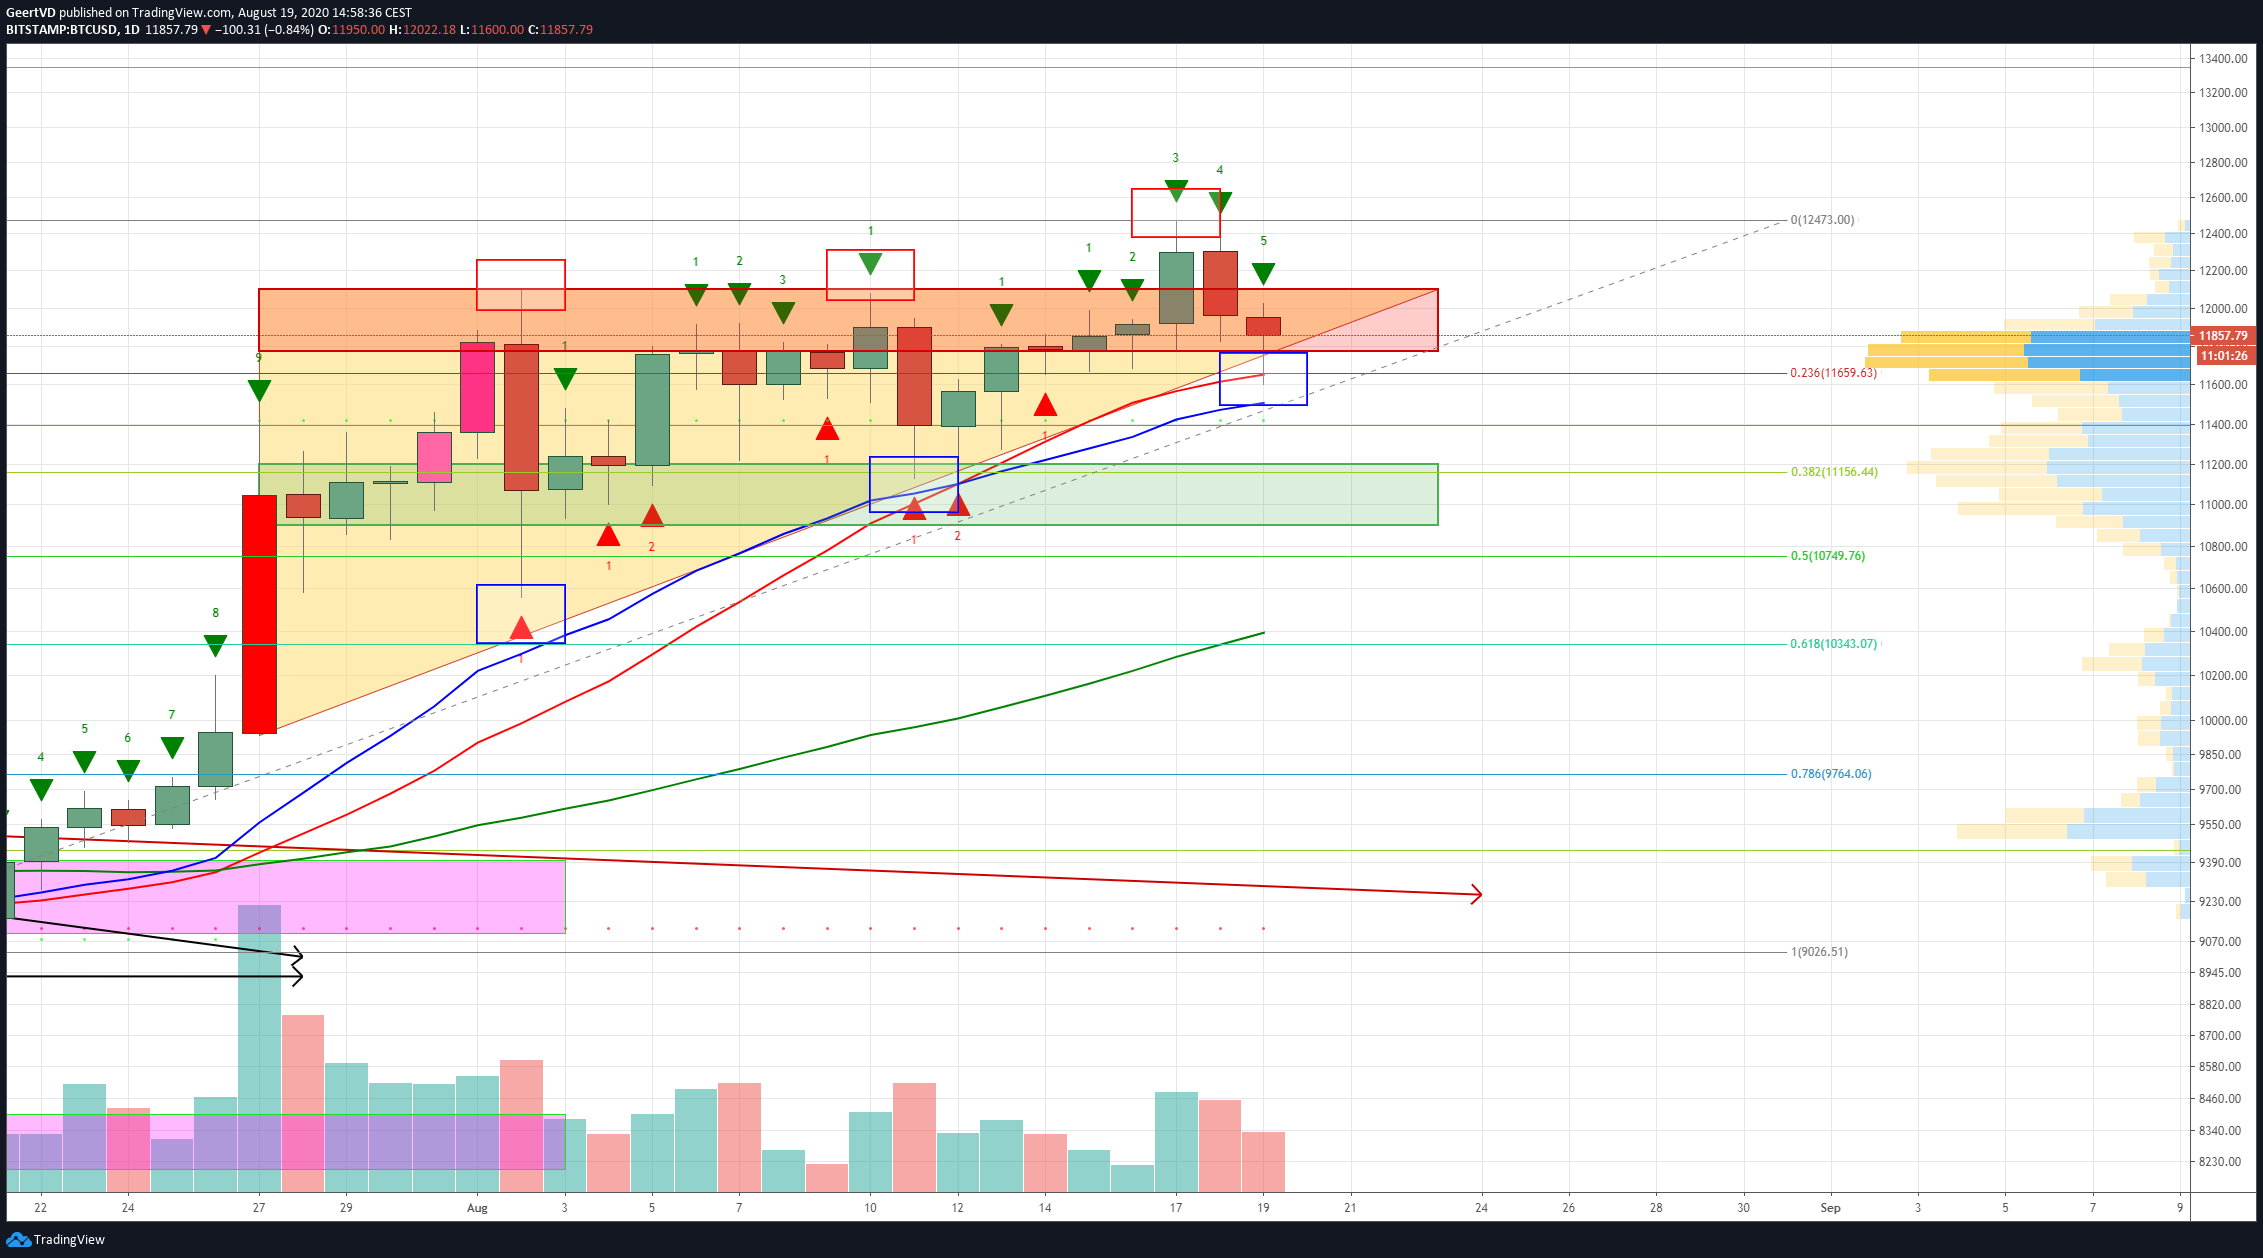This screenshot has height=1258, width=2263.
Task: Click the −100.31 (−0.84%) change value
Action: coord(264,30)
